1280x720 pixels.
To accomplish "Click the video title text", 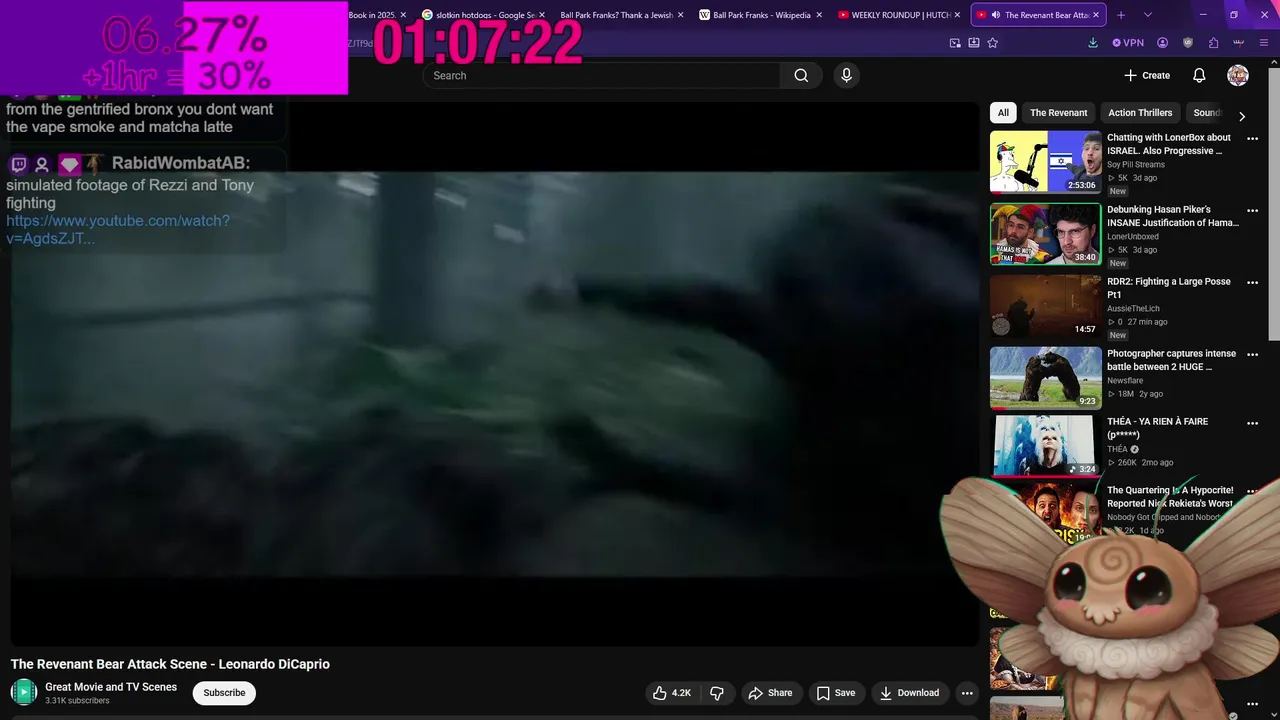I will pyautogui.click(x=170, y=664).
